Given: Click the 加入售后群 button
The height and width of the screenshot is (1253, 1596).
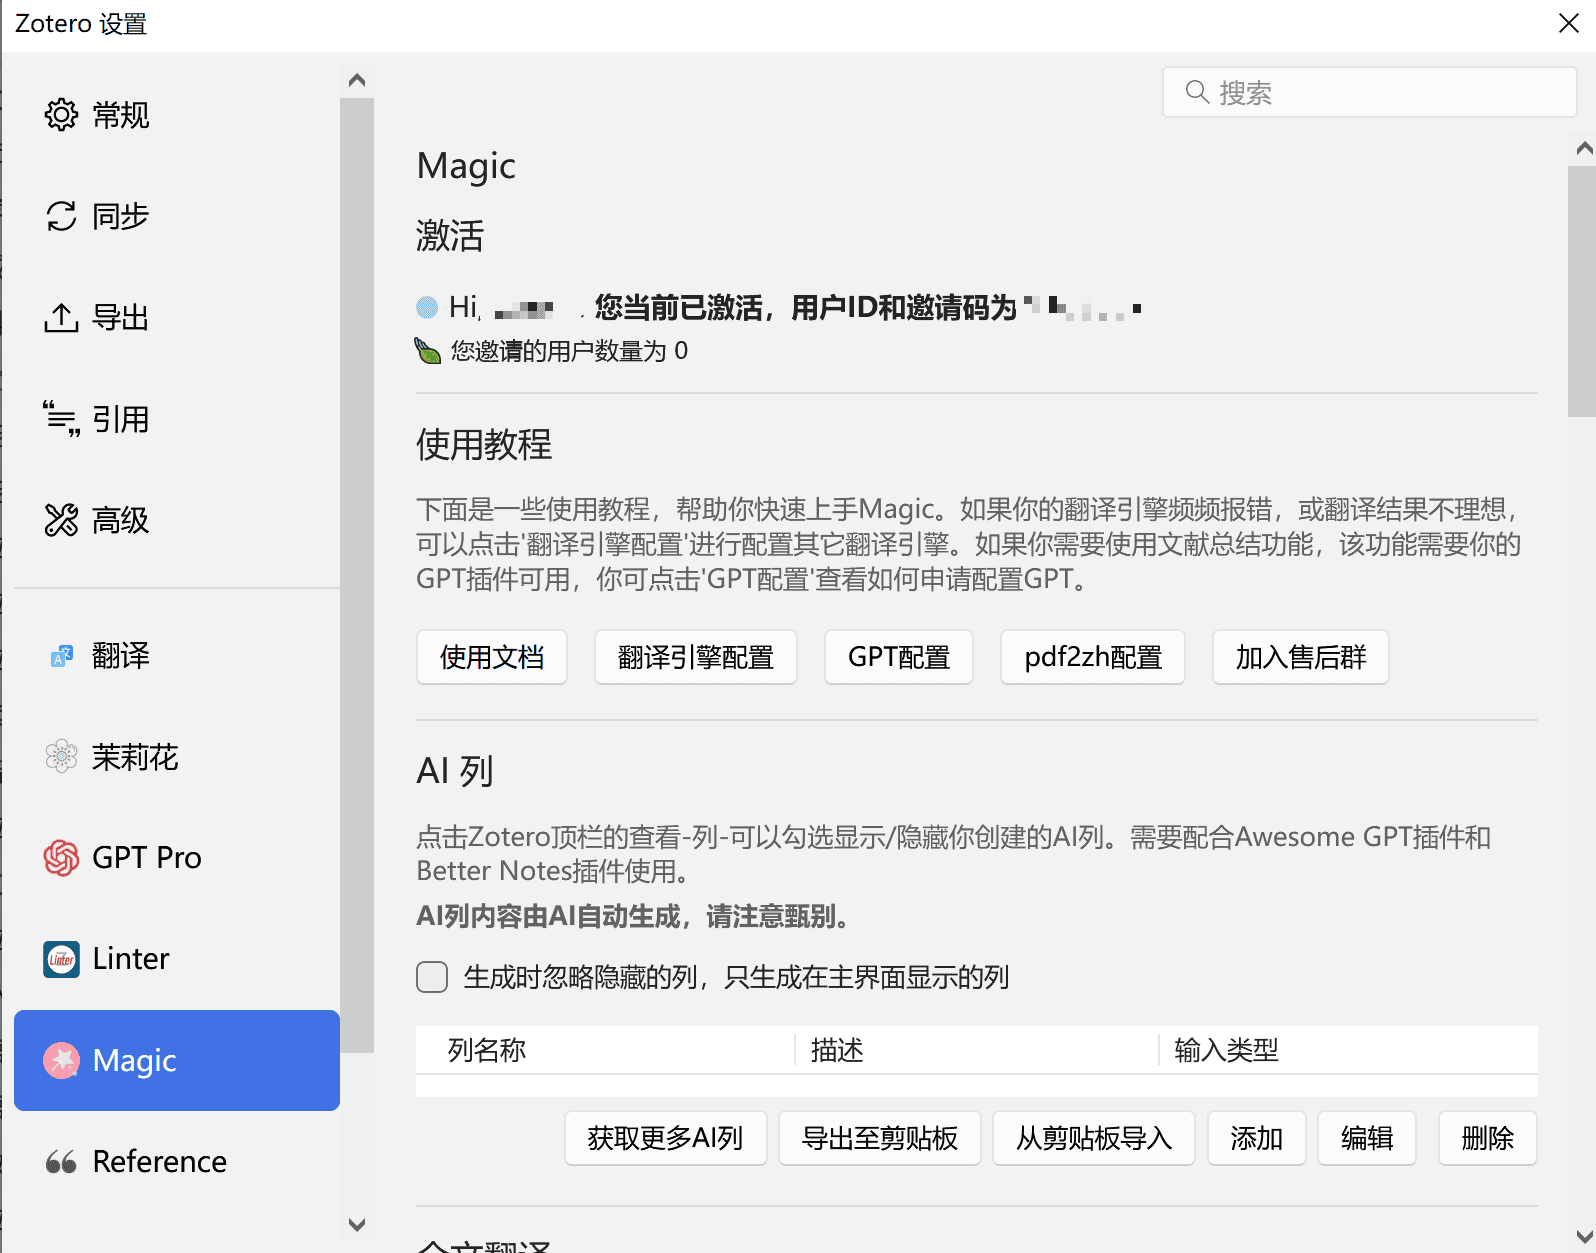Looking at the screenshot, I should (x=1301, y=657).
